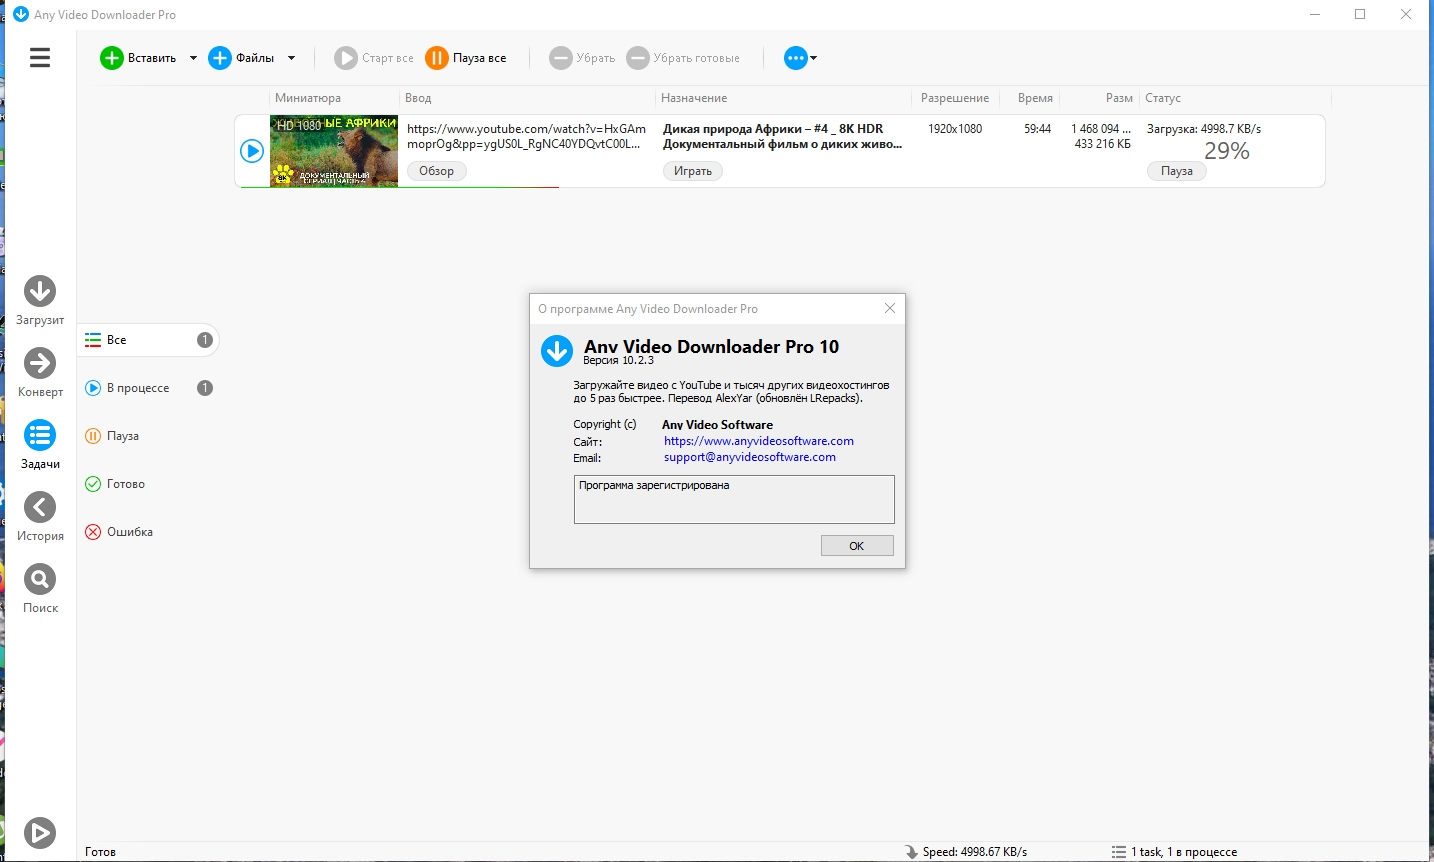Image resolution: width=1434 pixels, height=862 pixels.
Task: Click the Старт все button
Action: 374,58
